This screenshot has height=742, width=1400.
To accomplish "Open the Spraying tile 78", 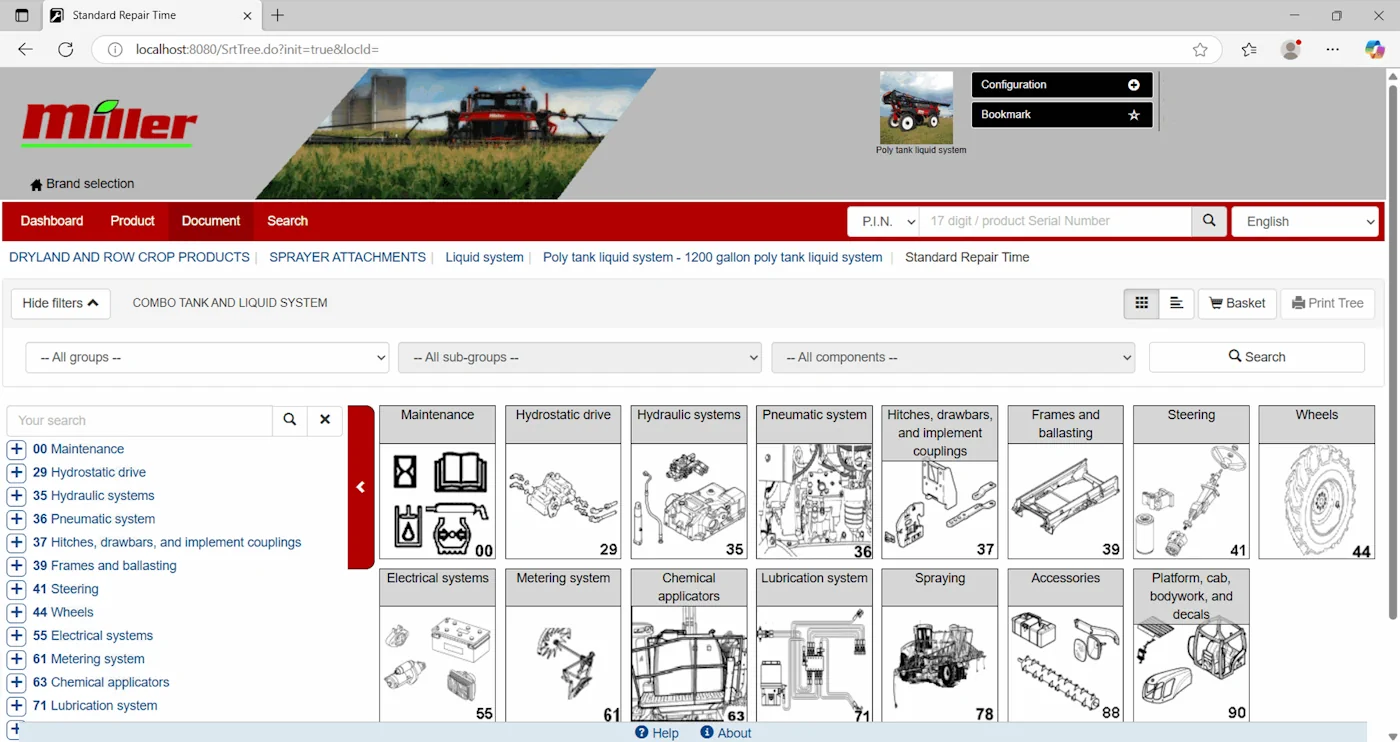I will coord(940,645).
